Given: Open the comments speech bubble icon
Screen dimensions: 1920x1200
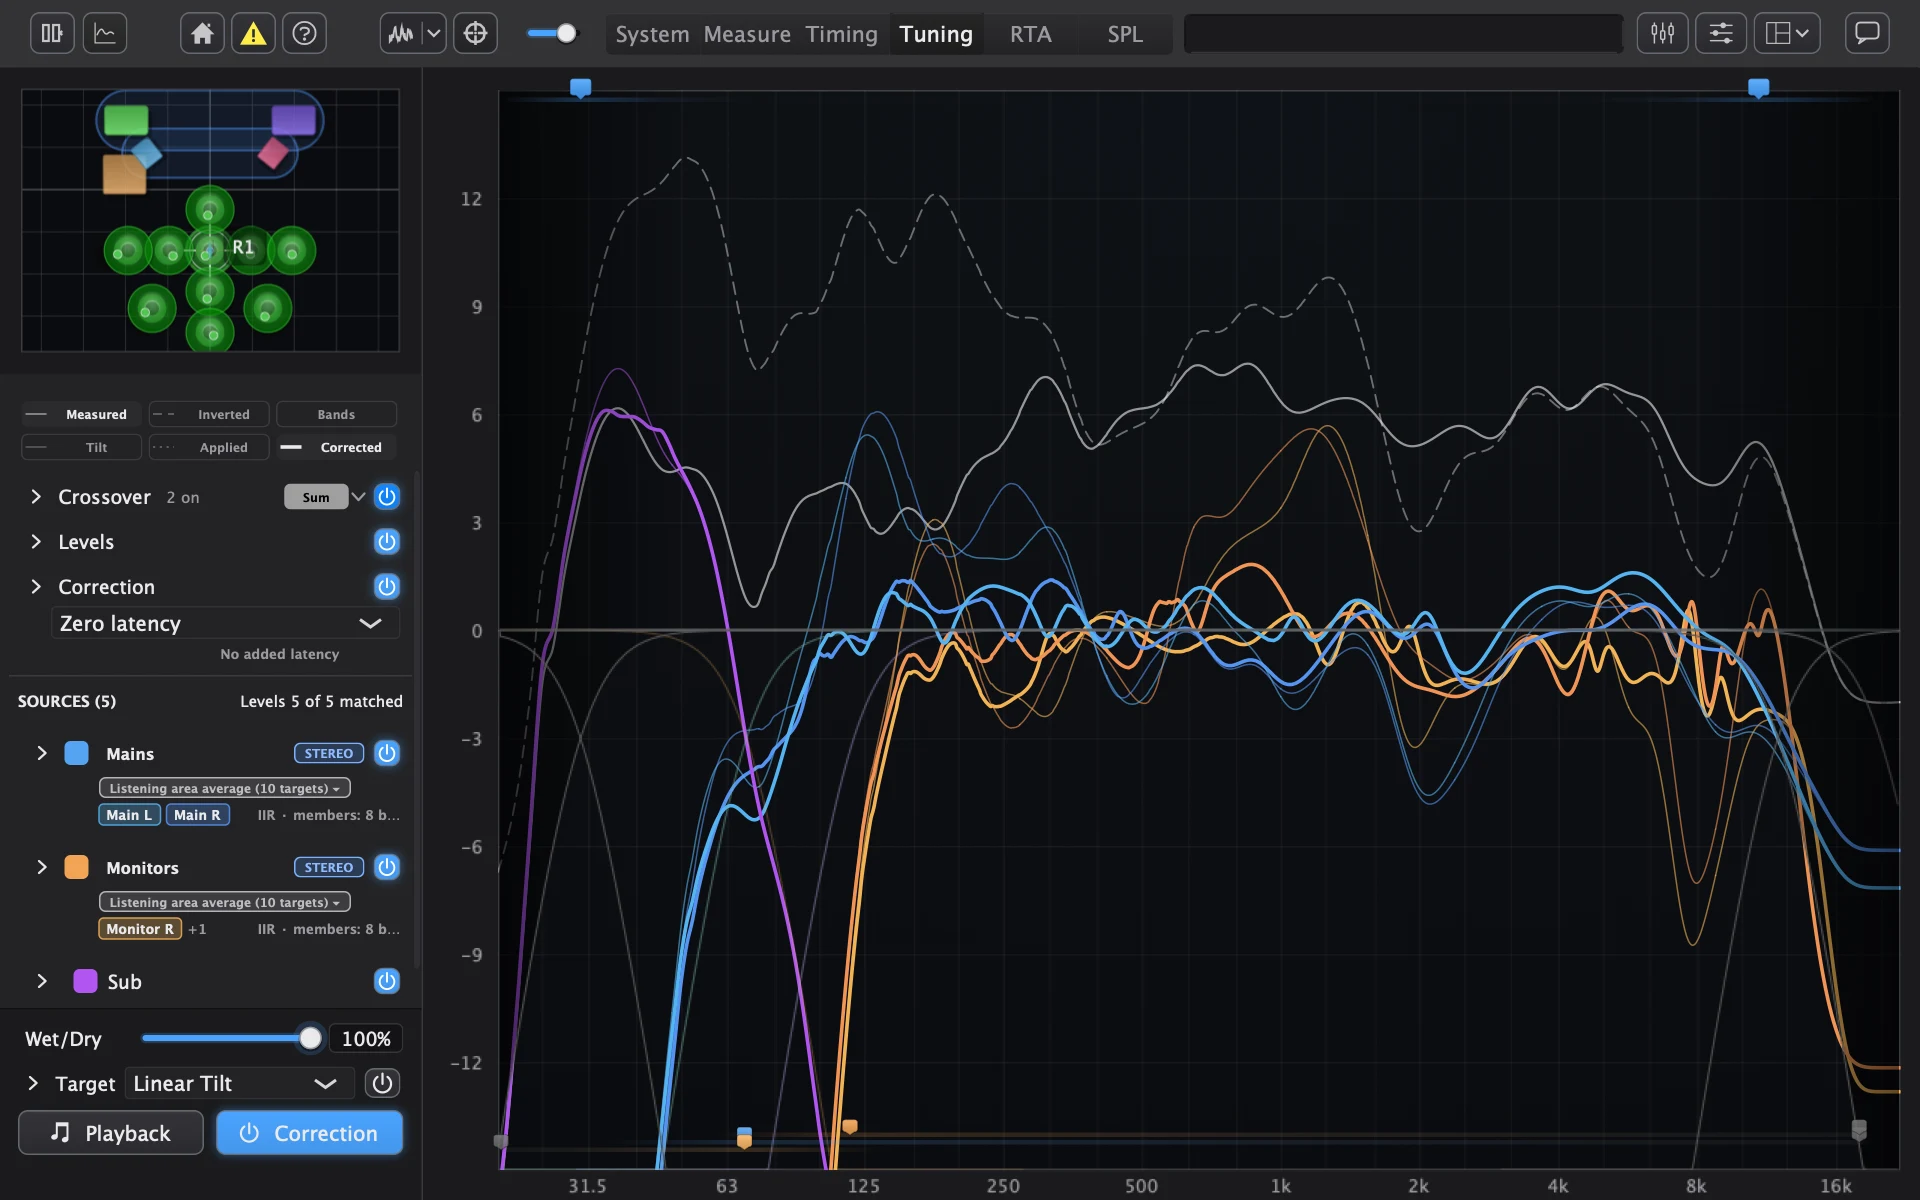Looking at the screenshot, I should [x=1867, y=34].
